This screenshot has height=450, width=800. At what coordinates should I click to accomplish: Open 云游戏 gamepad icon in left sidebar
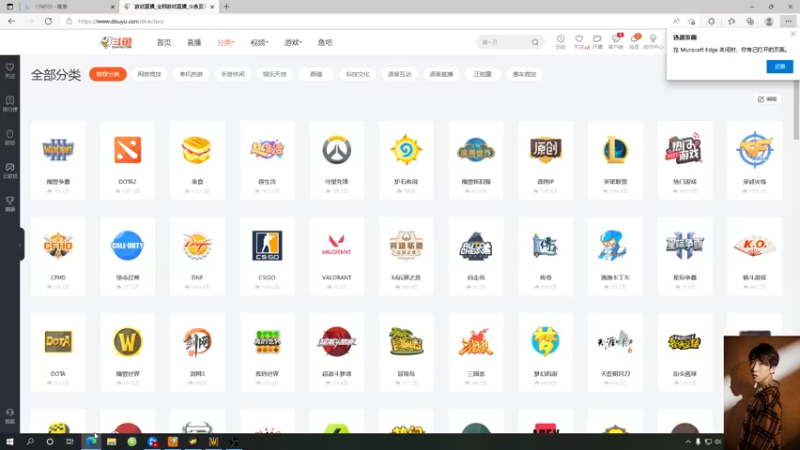click(x=10, y=170)
